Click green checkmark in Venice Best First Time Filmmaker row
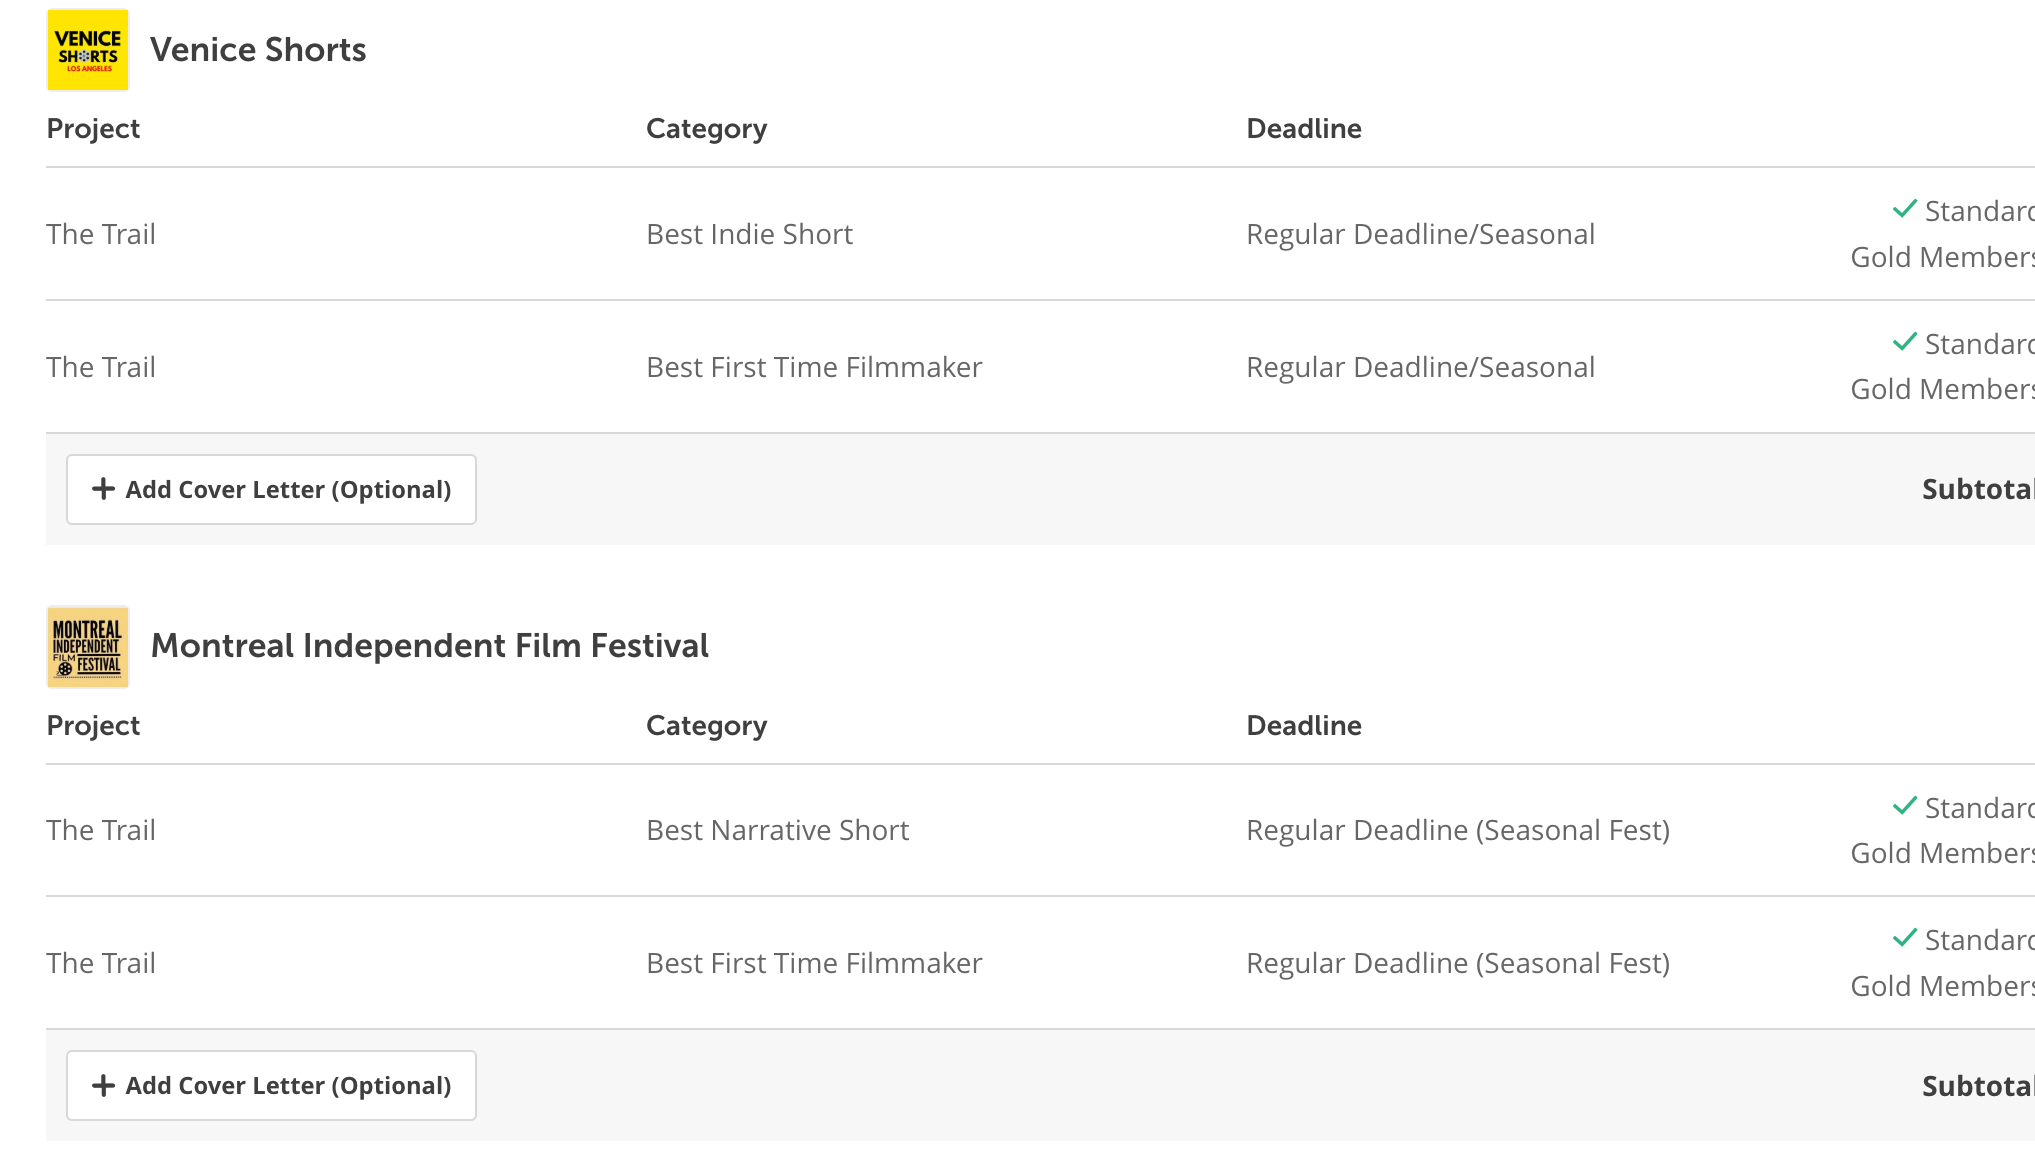The image size is (2035, 1150). [1904, 342]
